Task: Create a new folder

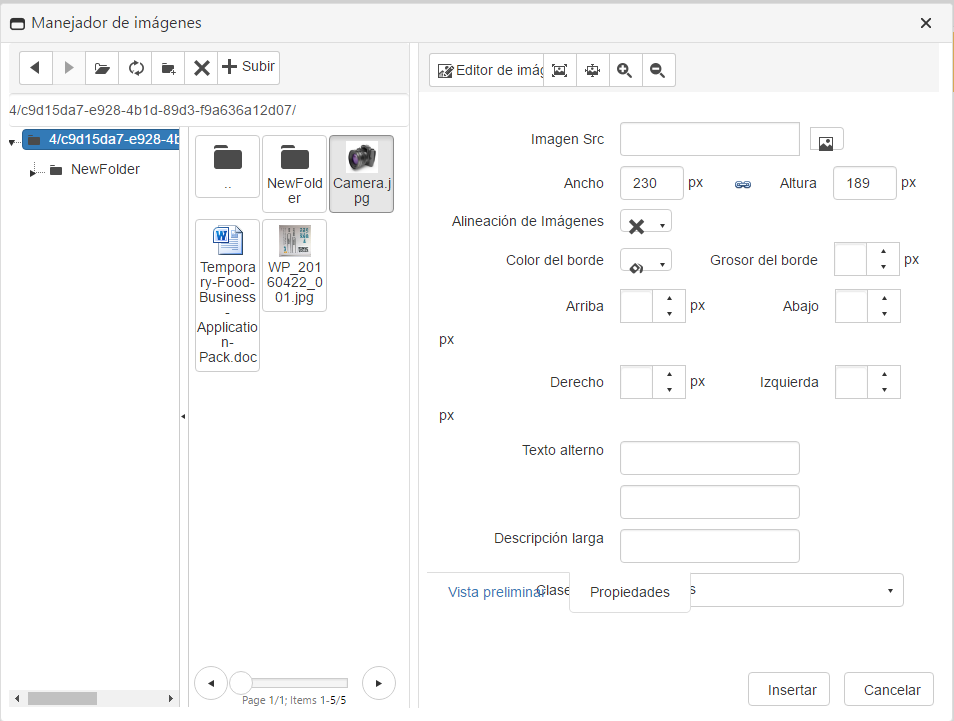Action: [x=168, y=68]
